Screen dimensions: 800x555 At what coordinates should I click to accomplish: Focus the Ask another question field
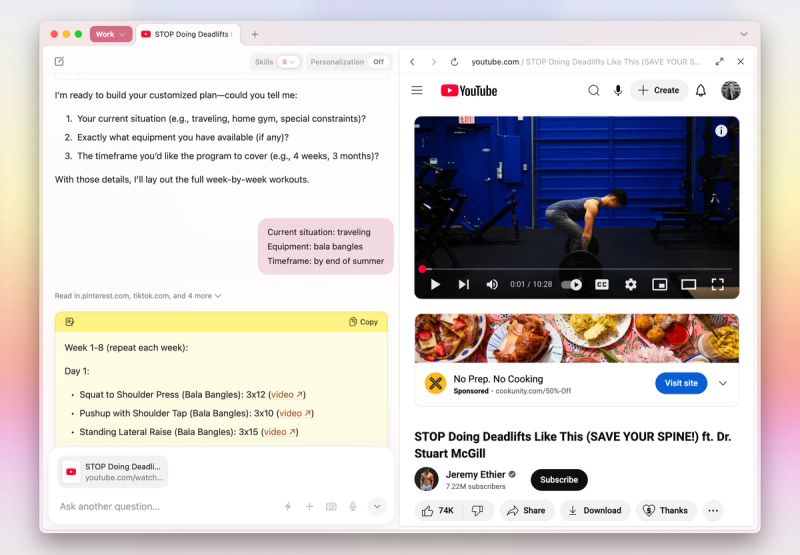coord(168,507)
